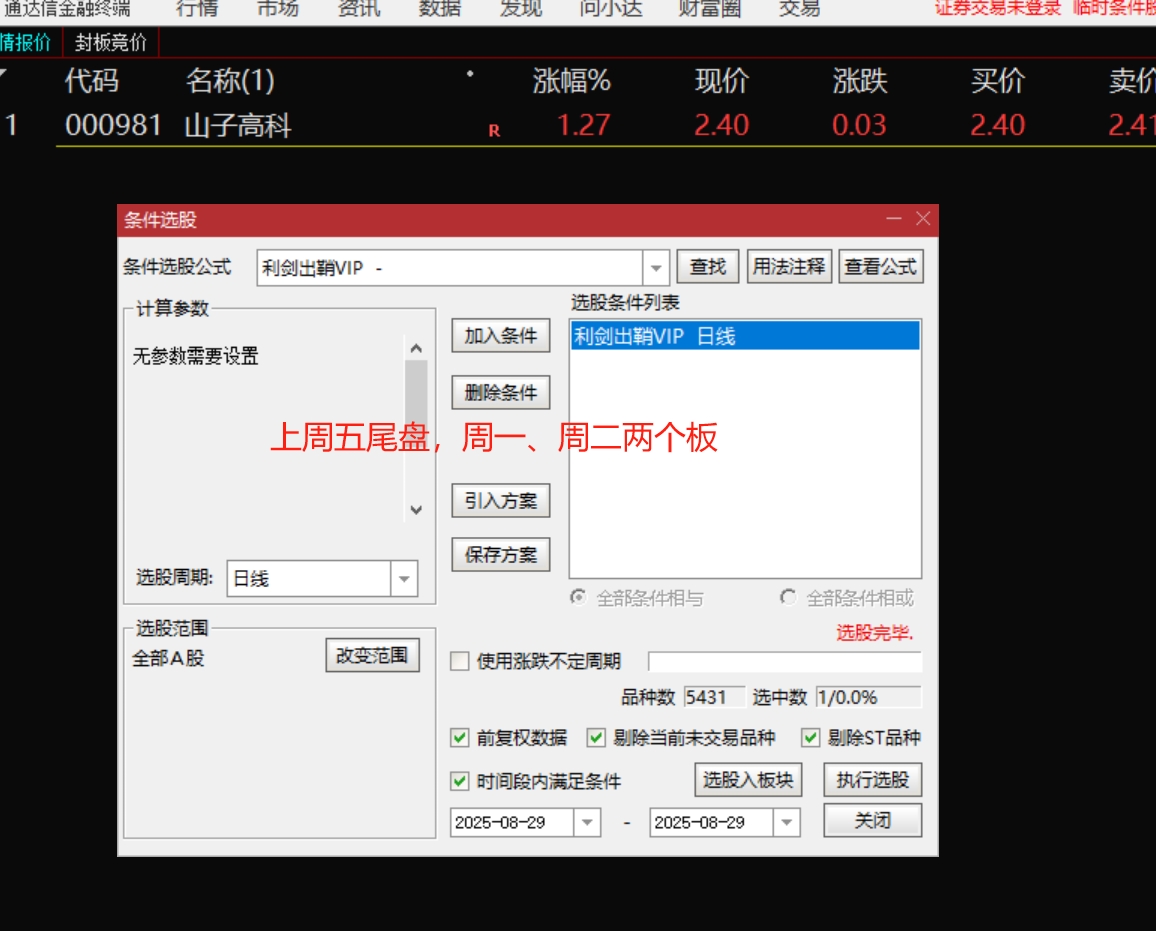1156x931 pixels.
Task: Sort by 买价 column header
Action: 997,80
